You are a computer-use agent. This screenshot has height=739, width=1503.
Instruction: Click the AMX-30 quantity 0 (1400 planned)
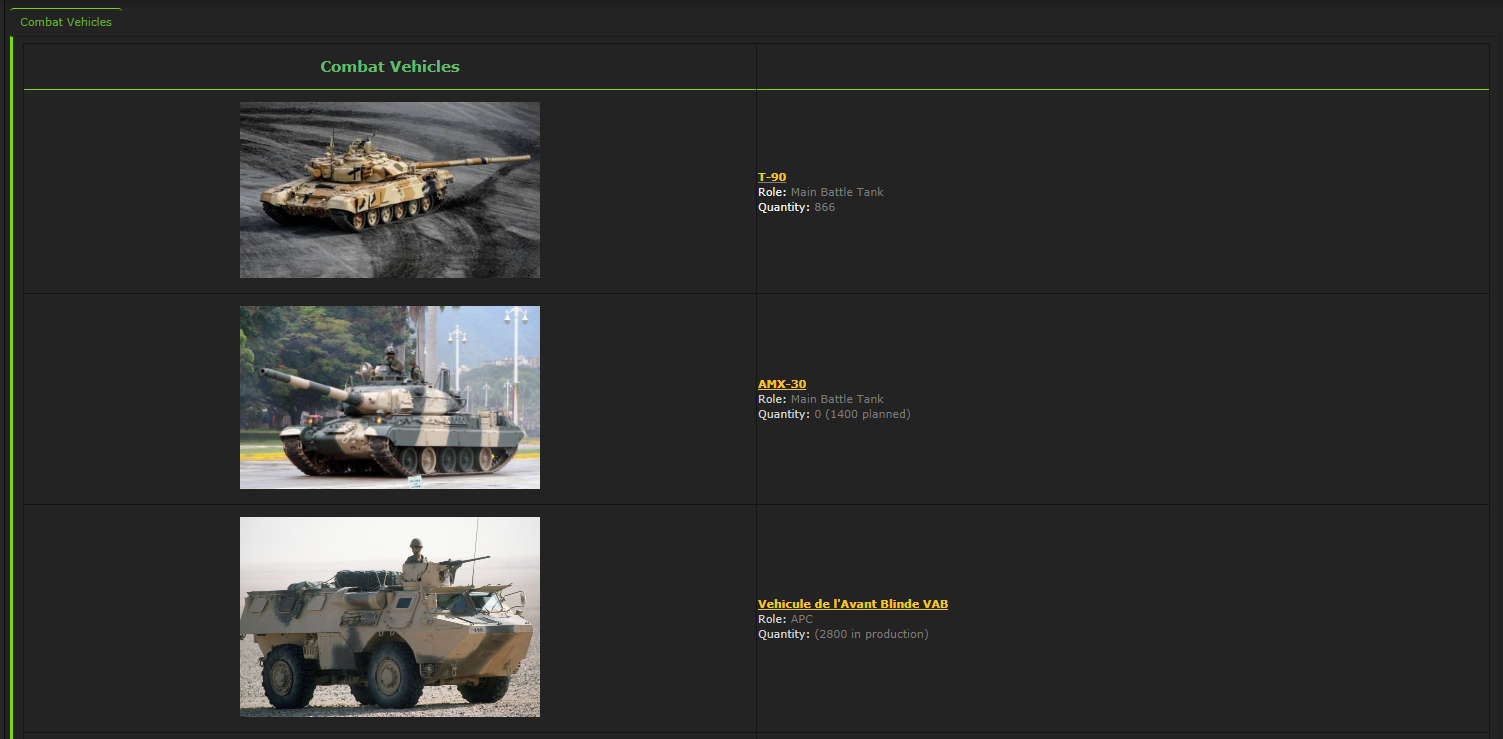862,414
